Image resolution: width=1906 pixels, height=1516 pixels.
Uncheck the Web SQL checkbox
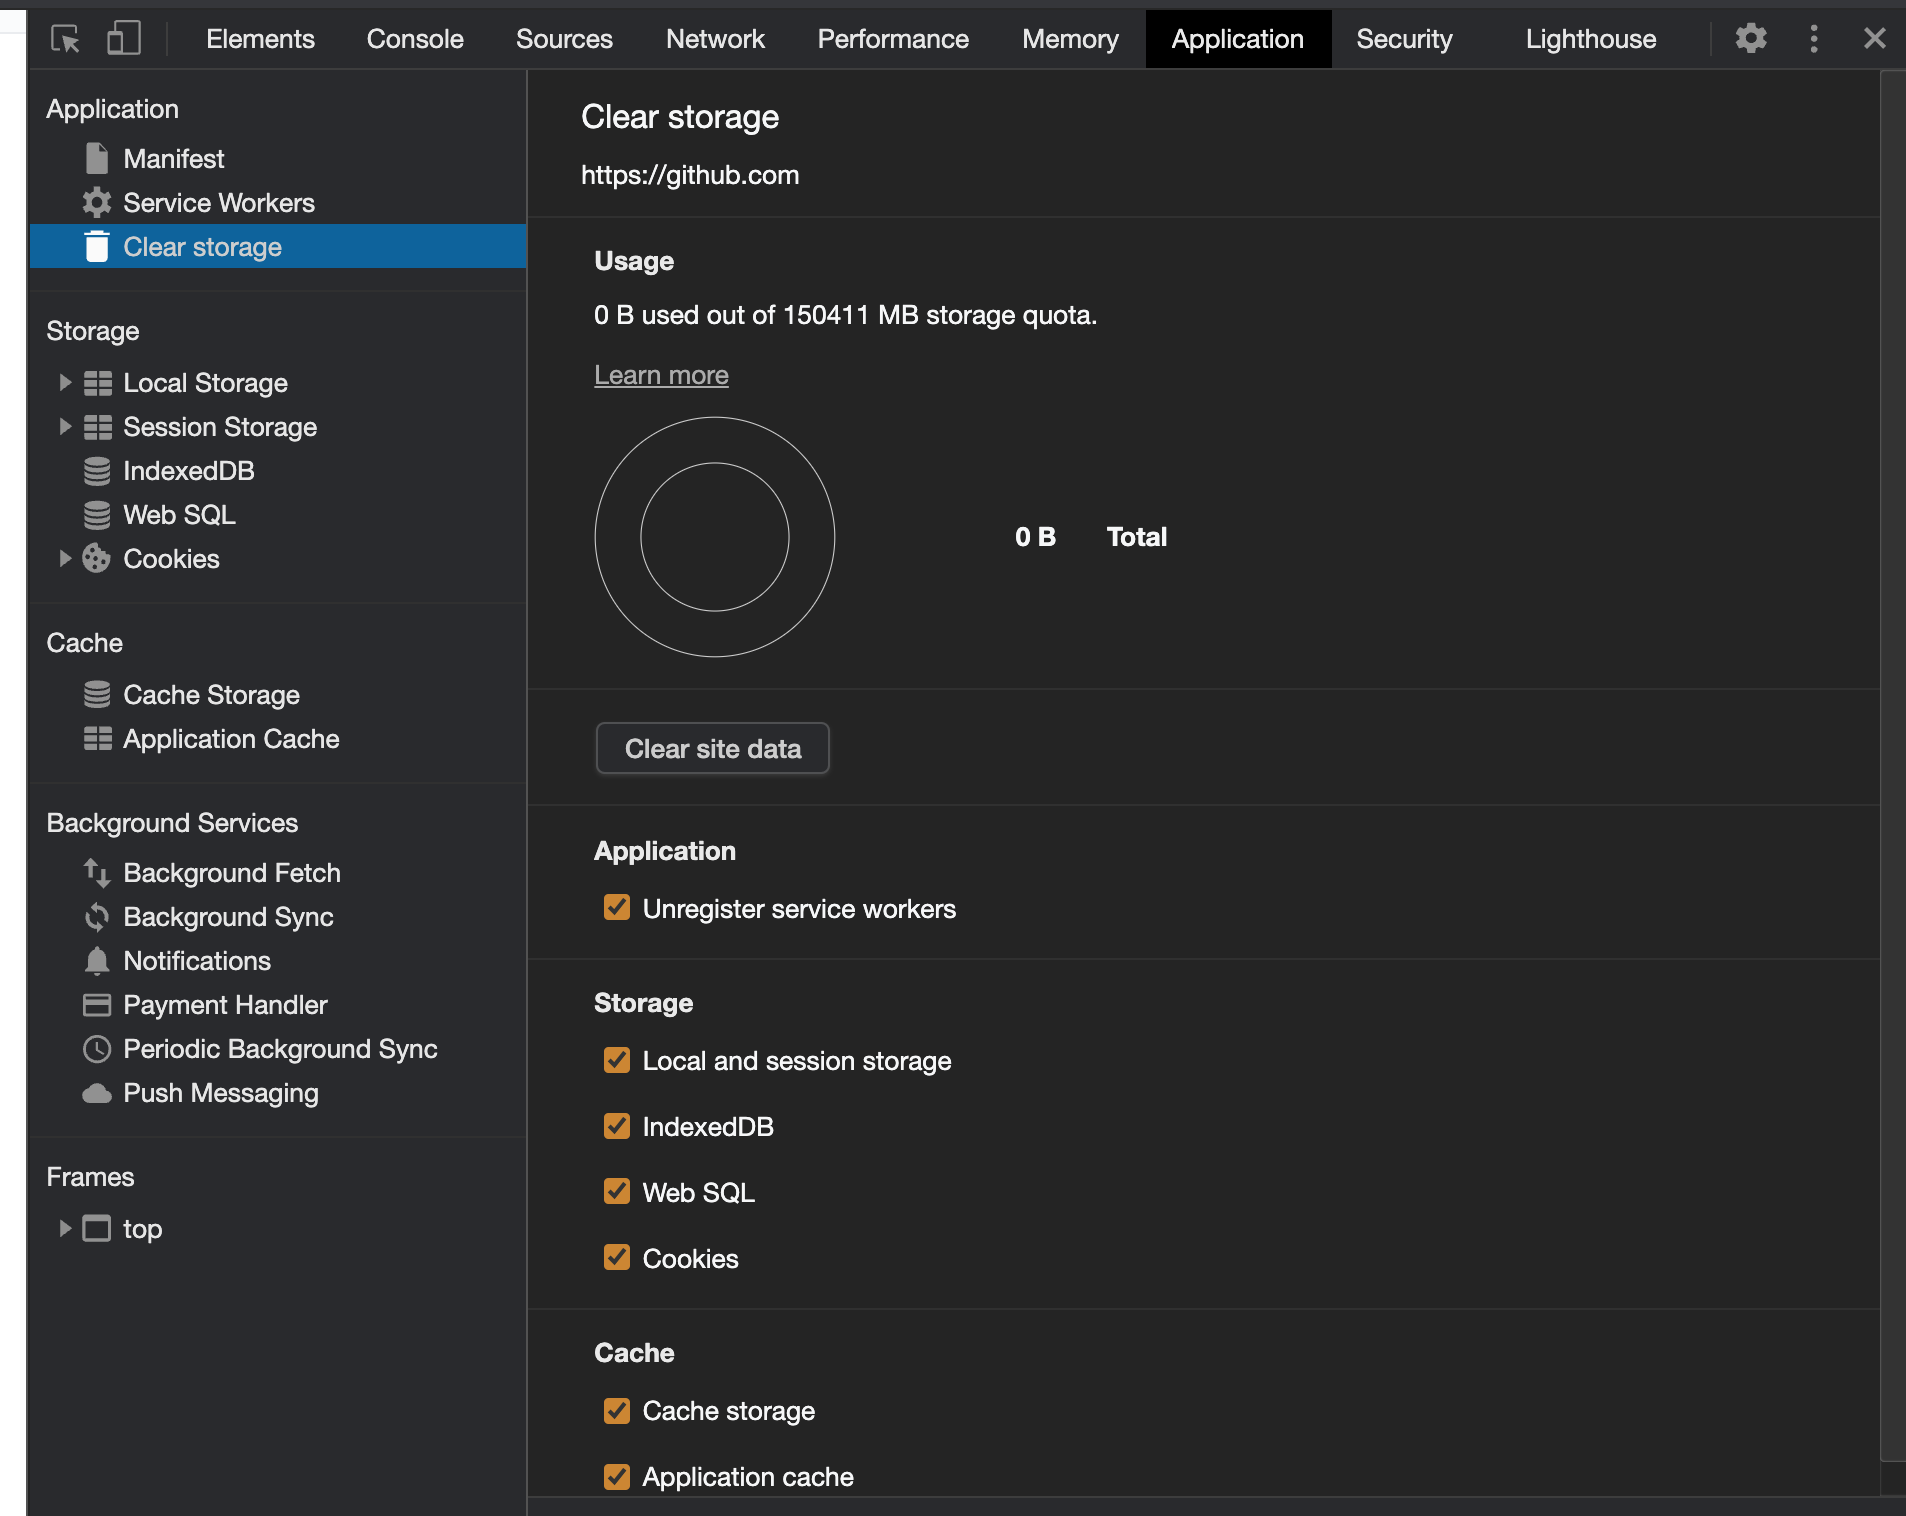coord(617,1191)
